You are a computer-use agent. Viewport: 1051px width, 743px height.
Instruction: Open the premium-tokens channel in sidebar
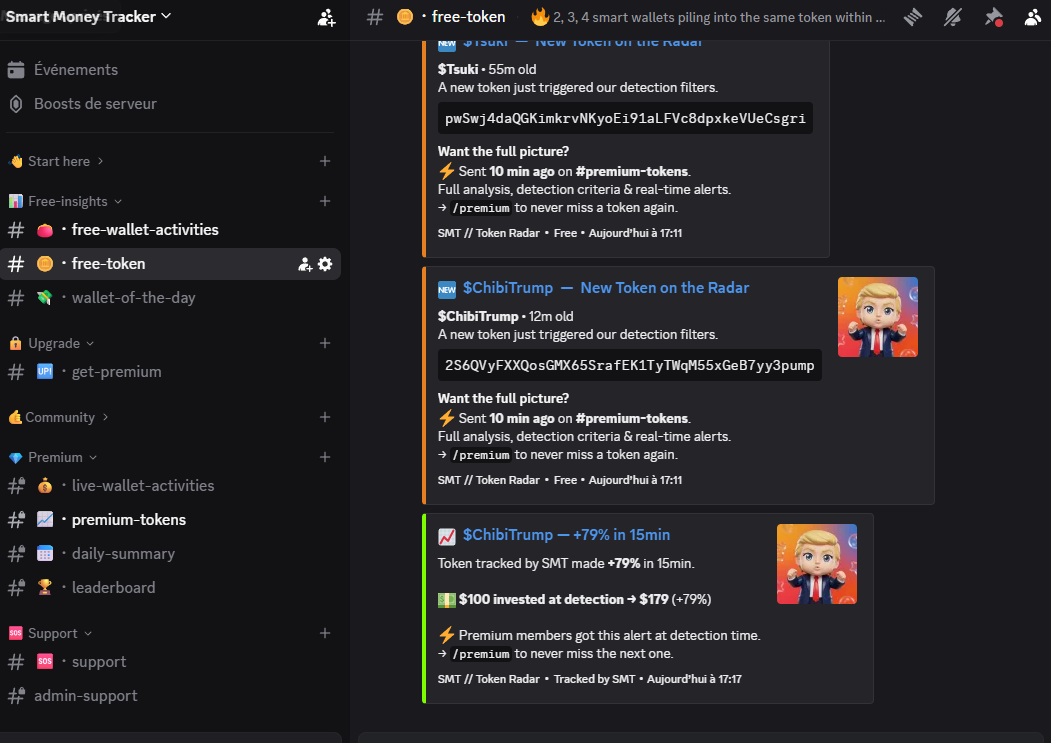pyautogui.click(x=170, y=520)
